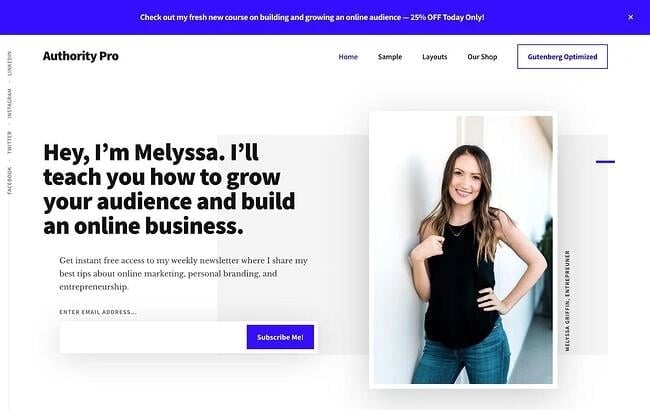This screenshot has width=650, height=410.
Task: Click the course promo announcement text
Action: pyautogui.click(x=312, y=17)
